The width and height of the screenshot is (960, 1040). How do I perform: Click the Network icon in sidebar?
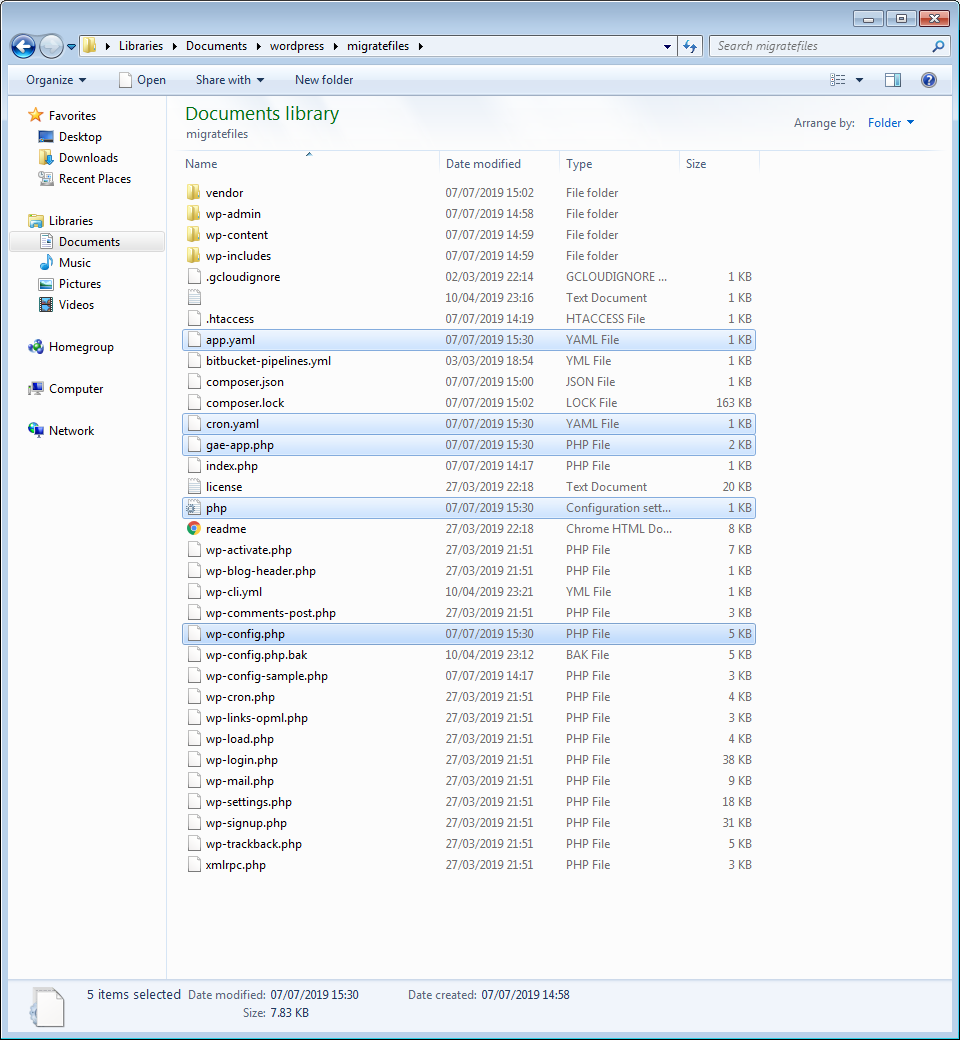click(36, 430)
